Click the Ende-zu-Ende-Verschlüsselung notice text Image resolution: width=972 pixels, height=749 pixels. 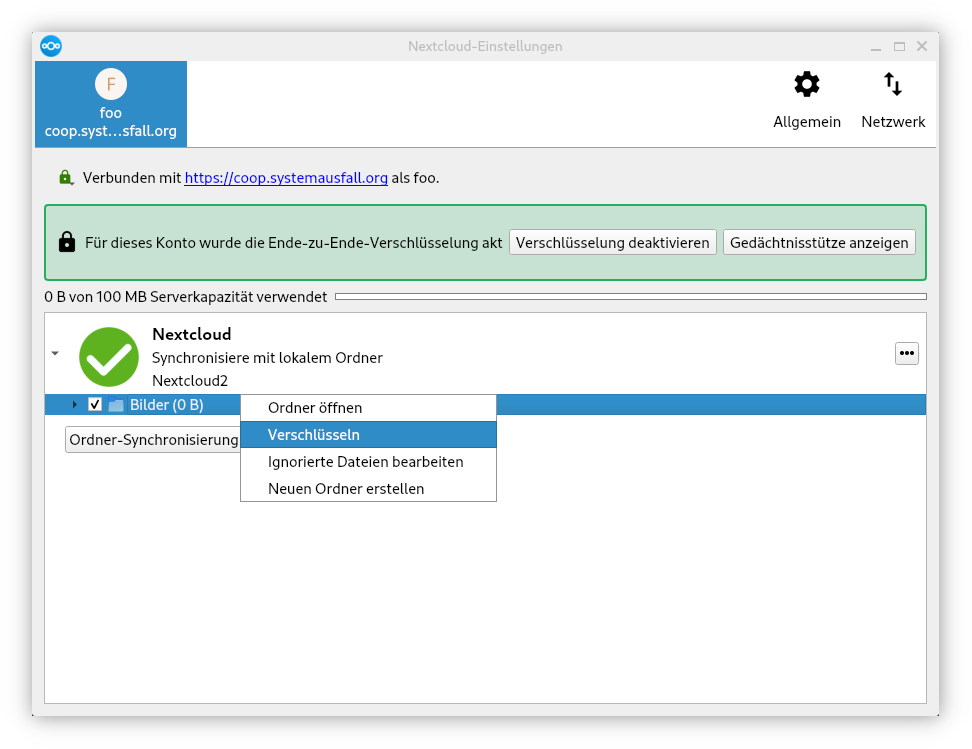tap(293, 242)
